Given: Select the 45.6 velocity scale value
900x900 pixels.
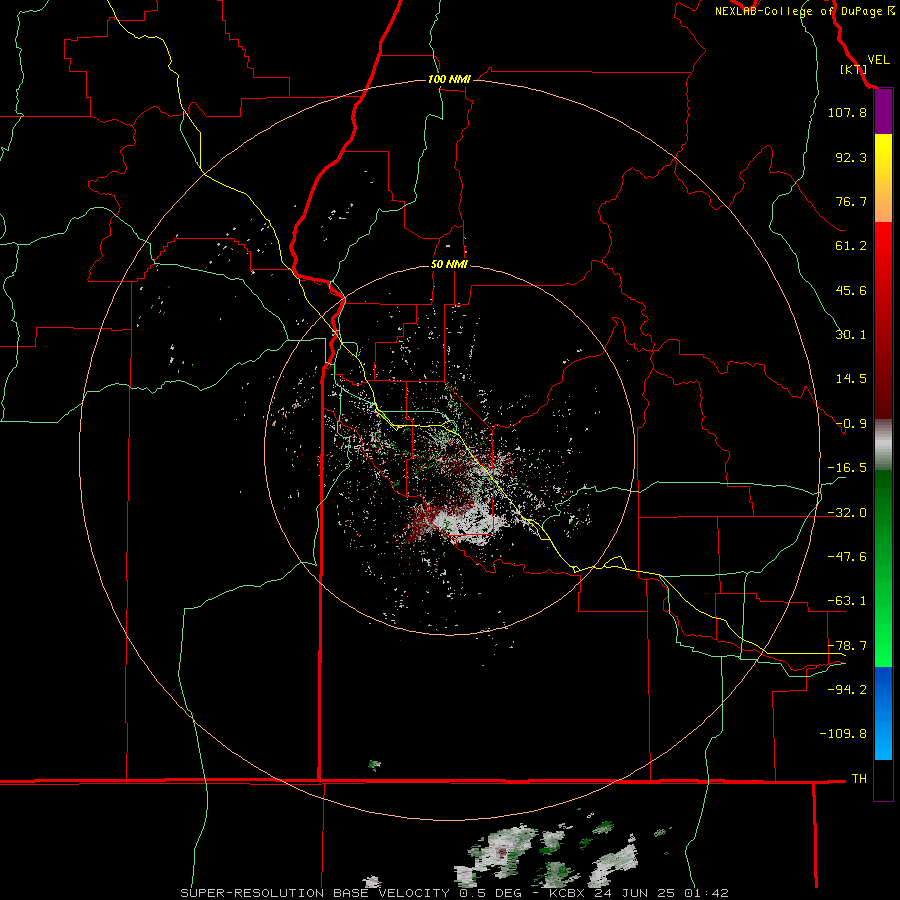Looking at the screenshot, I should point(851,290).
